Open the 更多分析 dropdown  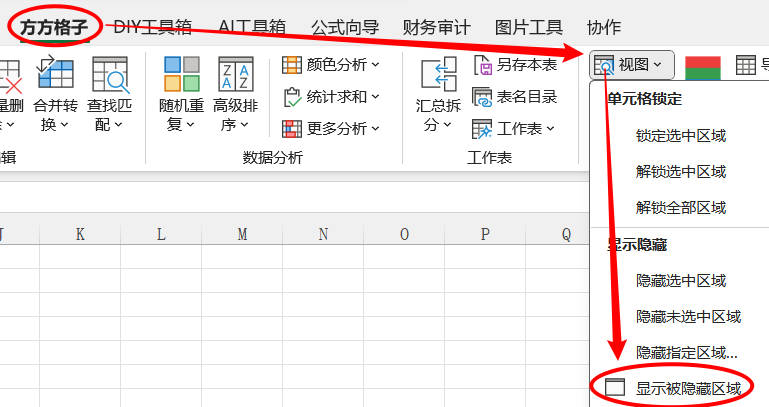331,128
